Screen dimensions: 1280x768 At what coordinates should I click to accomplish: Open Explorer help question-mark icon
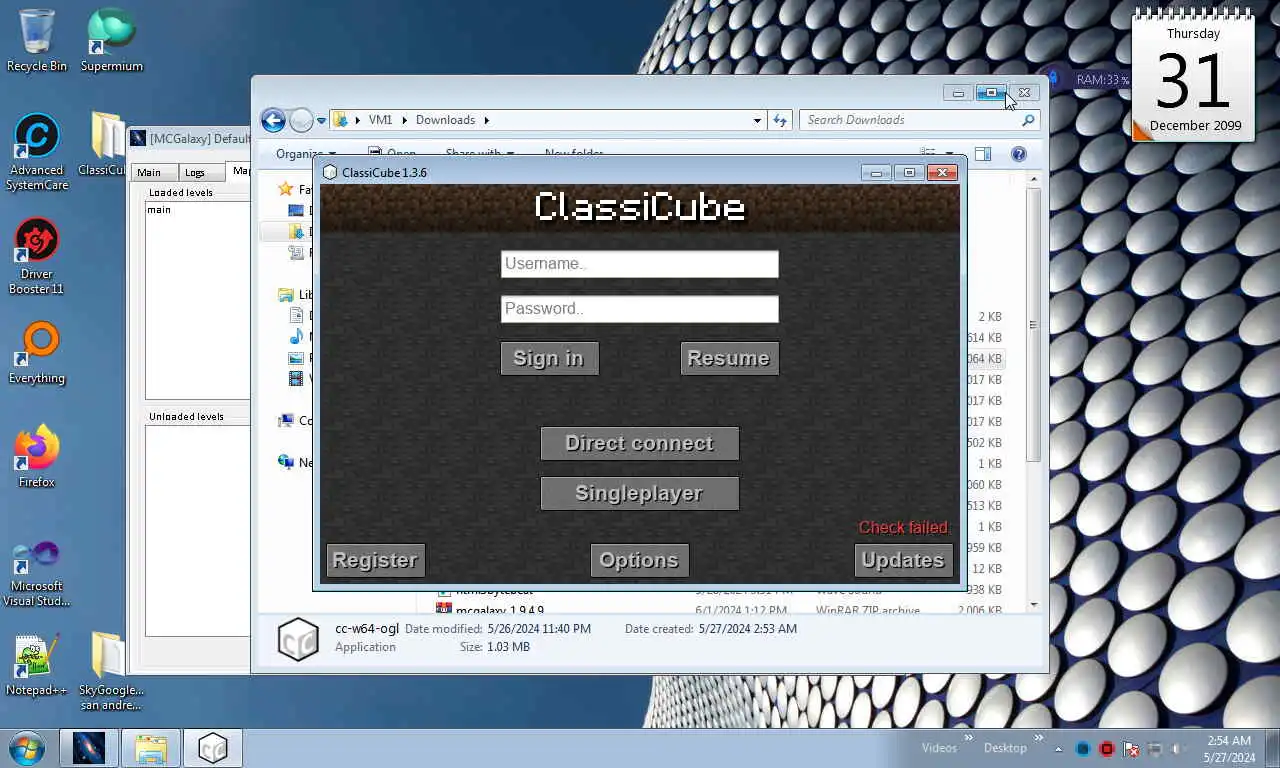1018,154
